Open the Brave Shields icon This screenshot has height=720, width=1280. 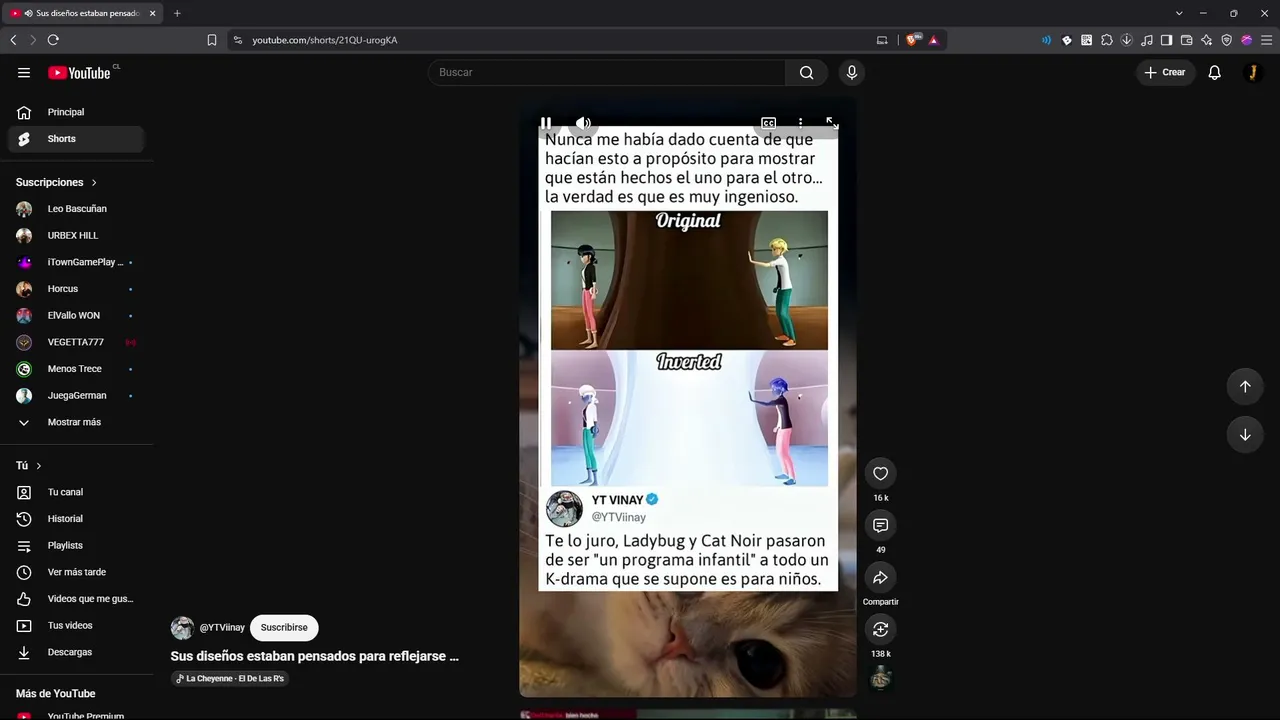(x=912, y=40)
